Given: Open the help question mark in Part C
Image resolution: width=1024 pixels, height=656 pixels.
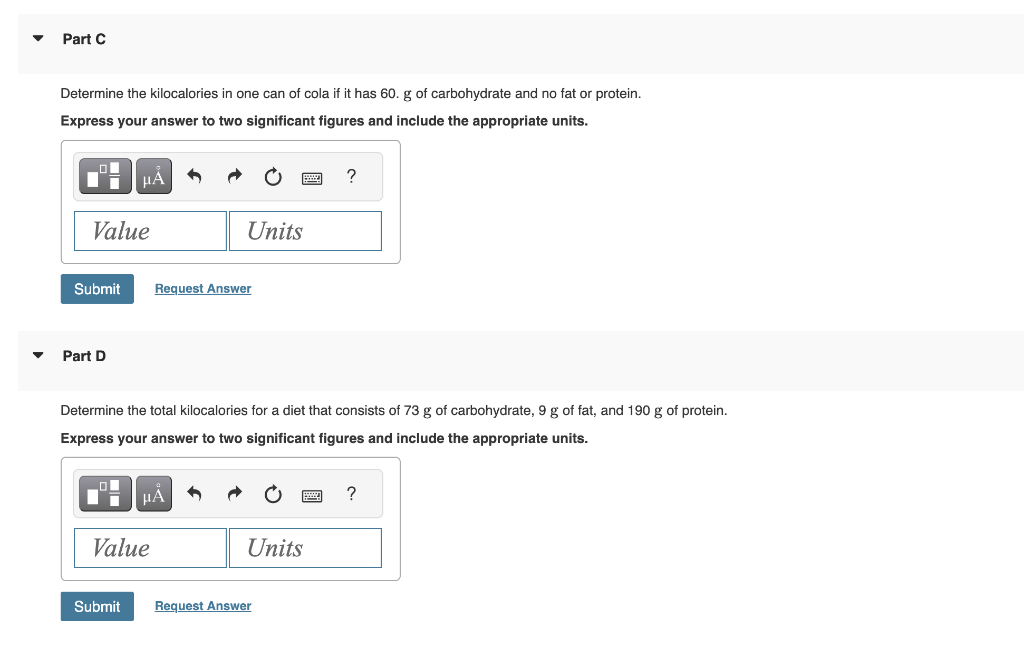Looking at the screenshot, I should tap(351, 176).
